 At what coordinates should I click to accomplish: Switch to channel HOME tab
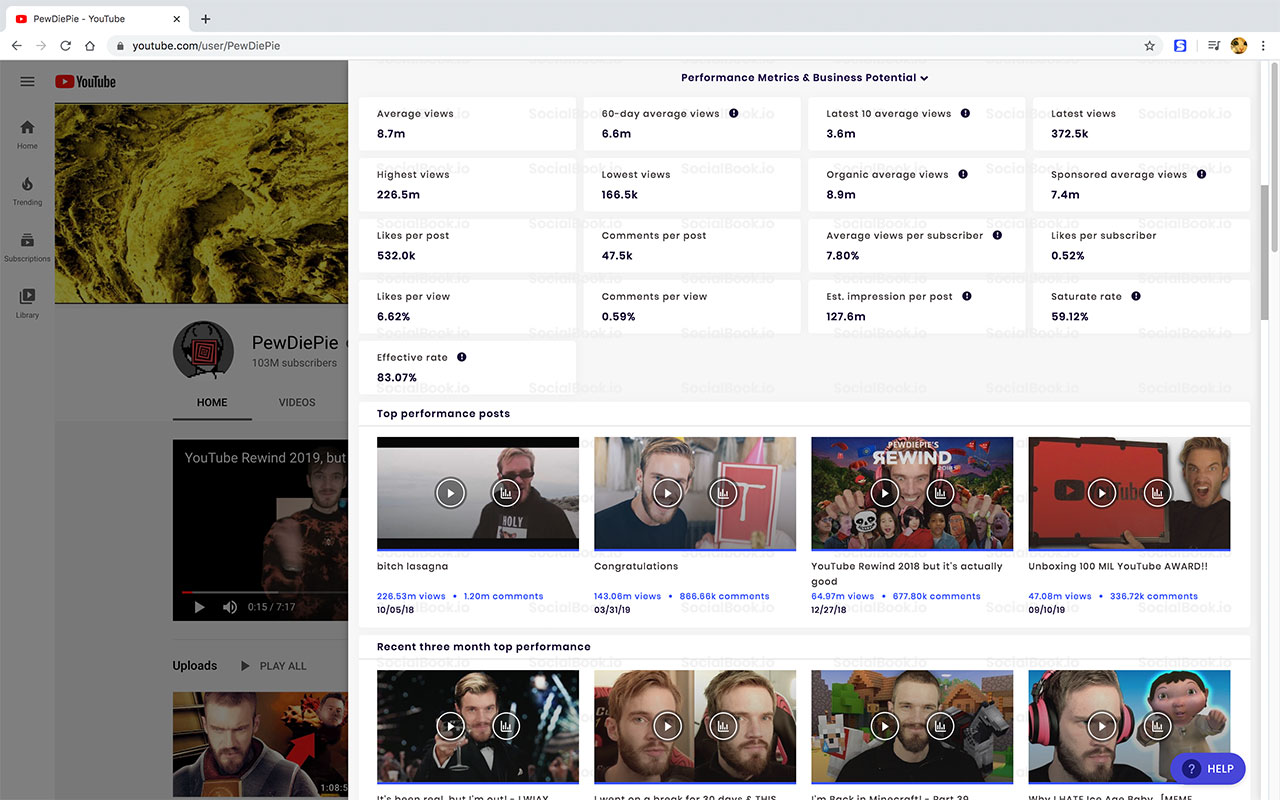212,402
